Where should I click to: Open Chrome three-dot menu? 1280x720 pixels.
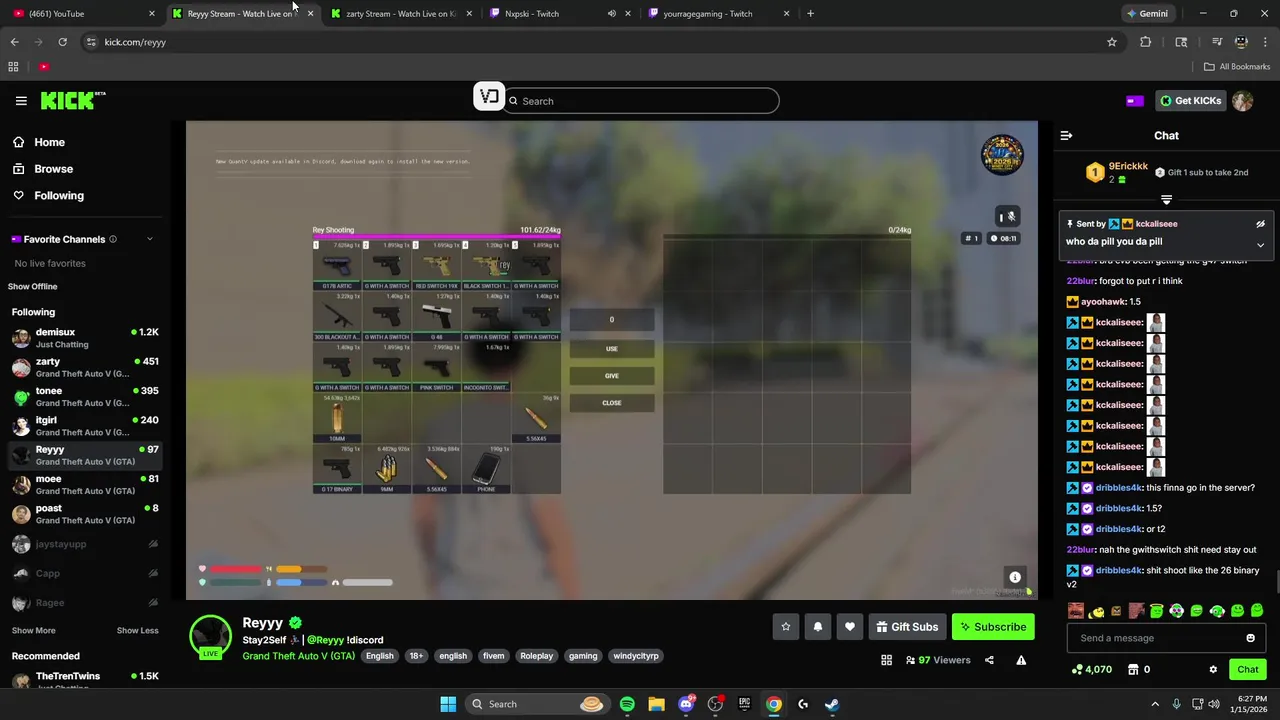pyautogui.click(x=1265, y=42)
